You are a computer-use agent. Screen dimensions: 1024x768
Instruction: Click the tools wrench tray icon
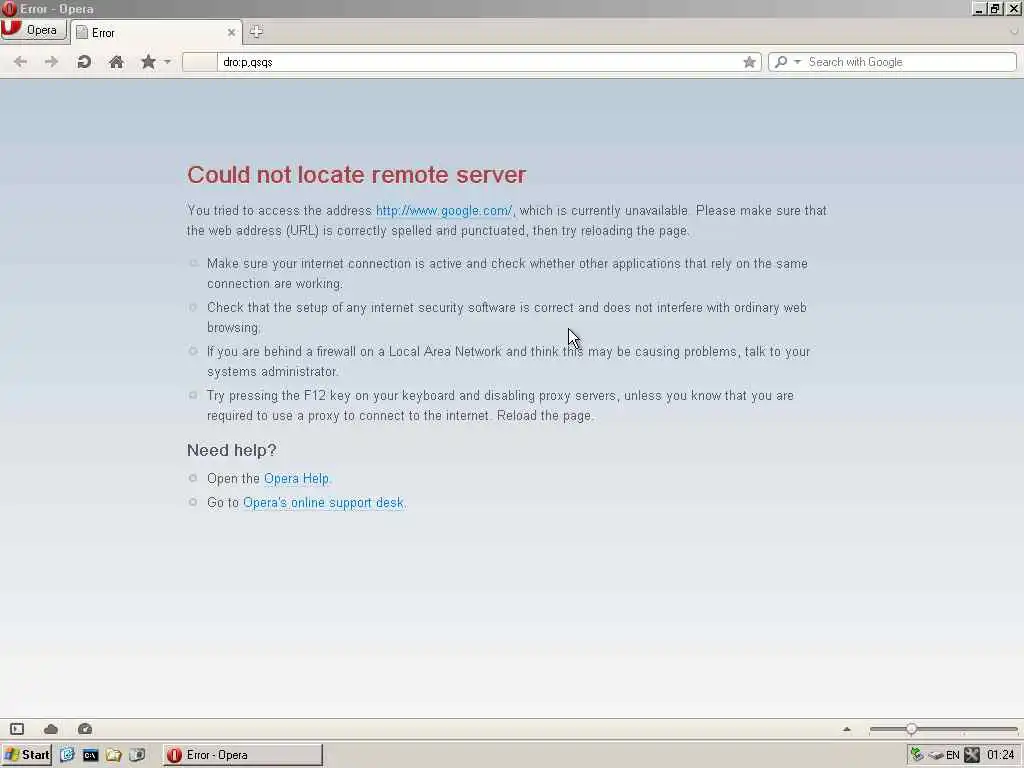pos(972,755)
